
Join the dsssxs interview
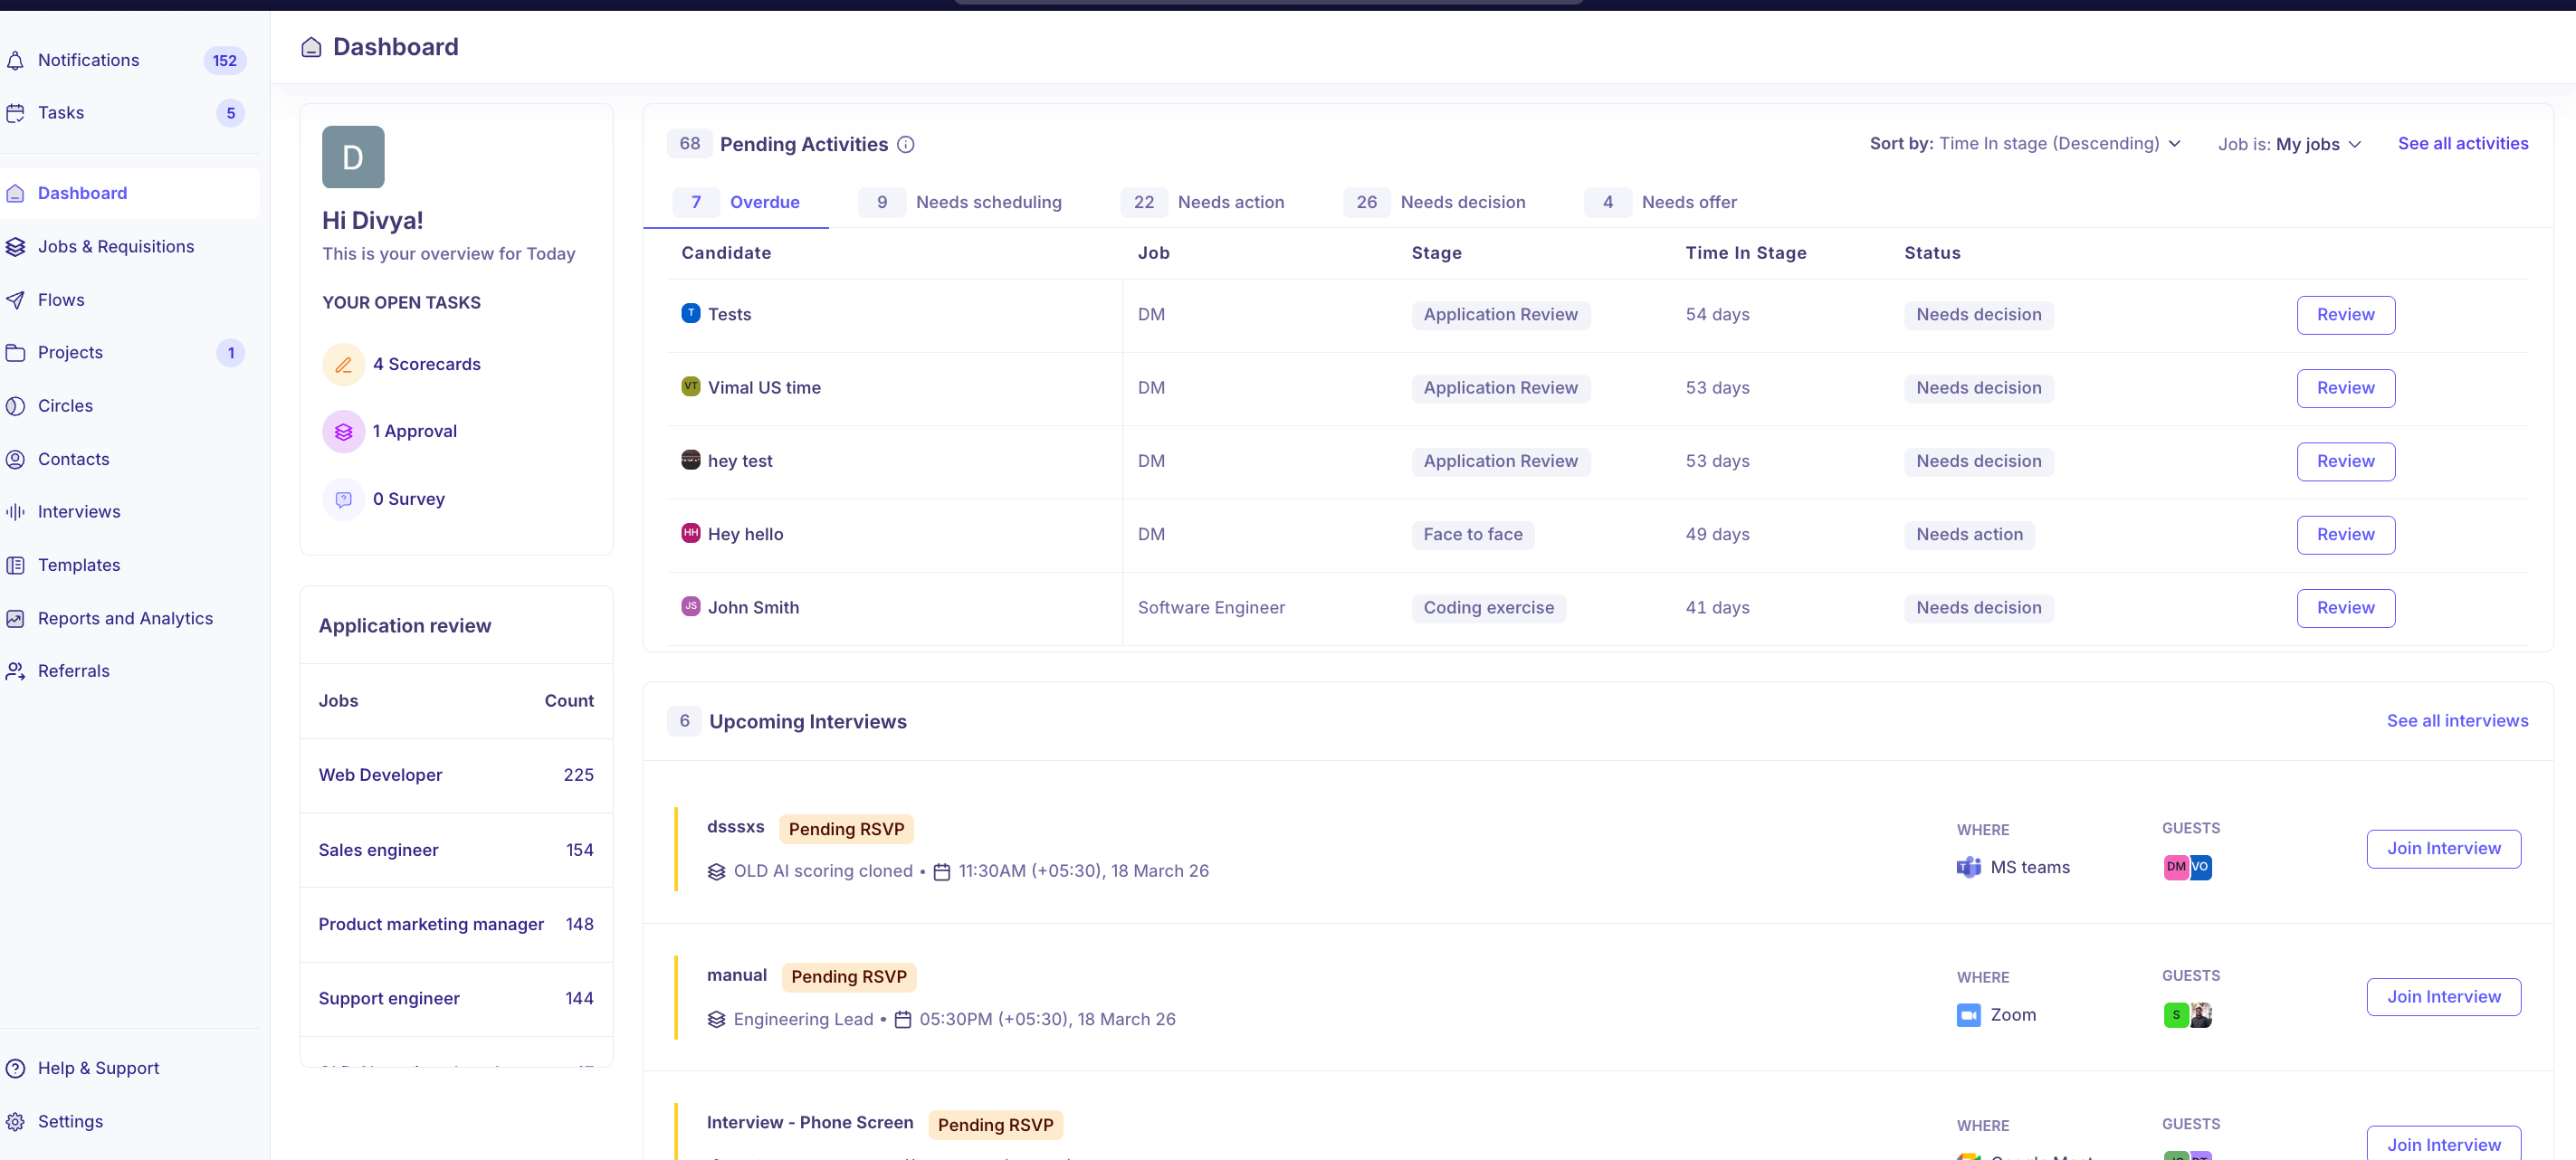click(x=2442, y=849)
